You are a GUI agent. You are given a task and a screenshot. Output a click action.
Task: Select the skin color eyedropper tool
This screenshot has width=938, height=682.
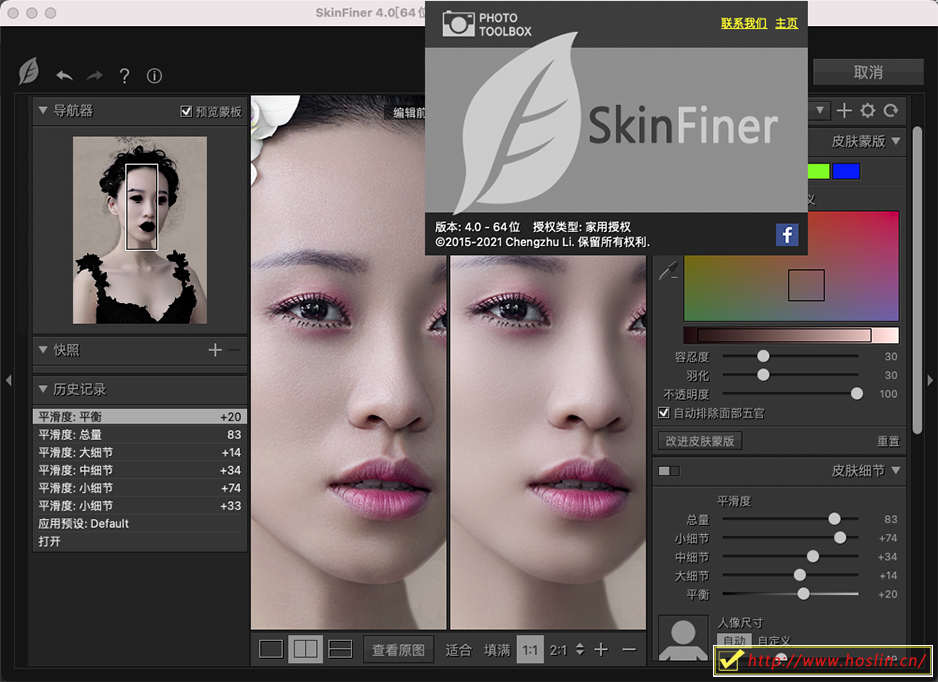[668, 270]
